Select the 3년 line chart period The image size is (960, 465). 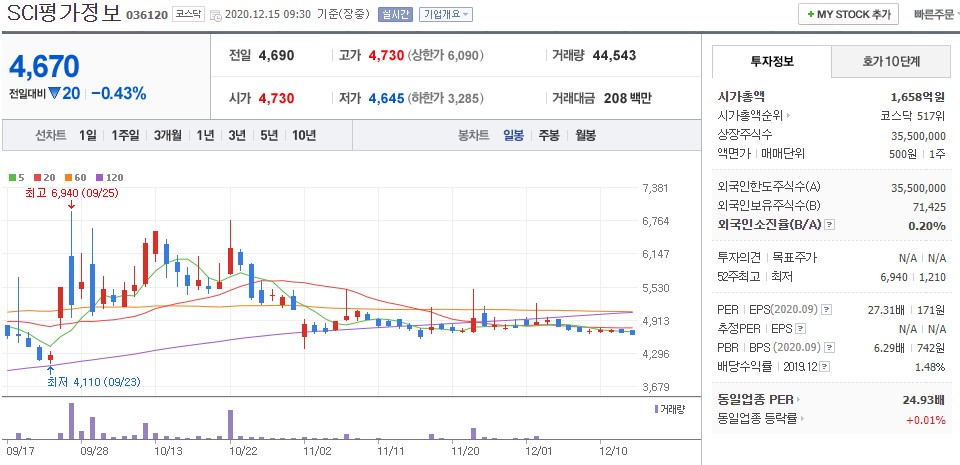pyautogui.click(x=237, y=136)
